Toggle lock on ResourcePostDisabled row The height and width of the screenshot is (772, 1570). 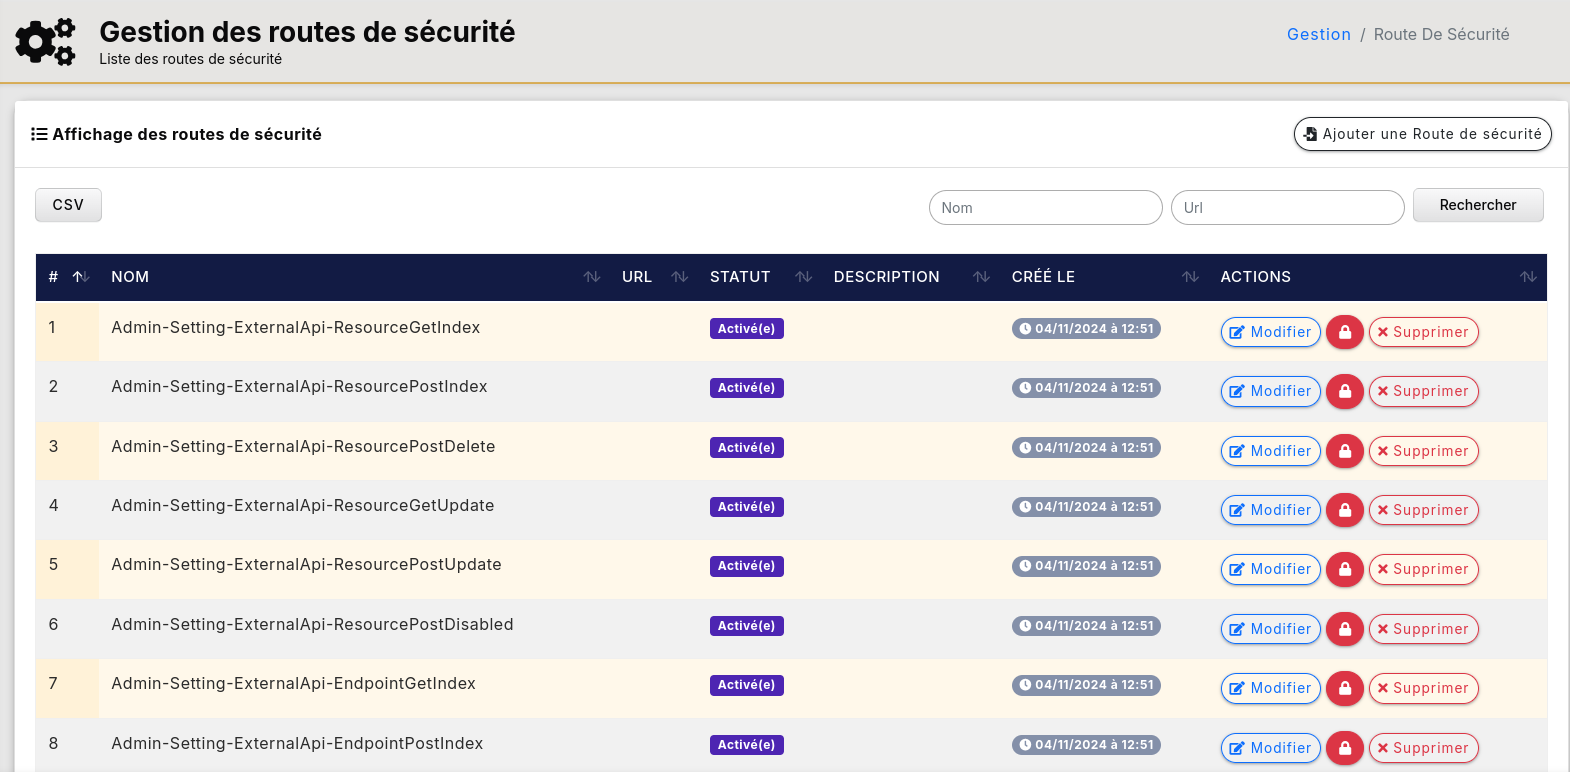click(1344, 629)
